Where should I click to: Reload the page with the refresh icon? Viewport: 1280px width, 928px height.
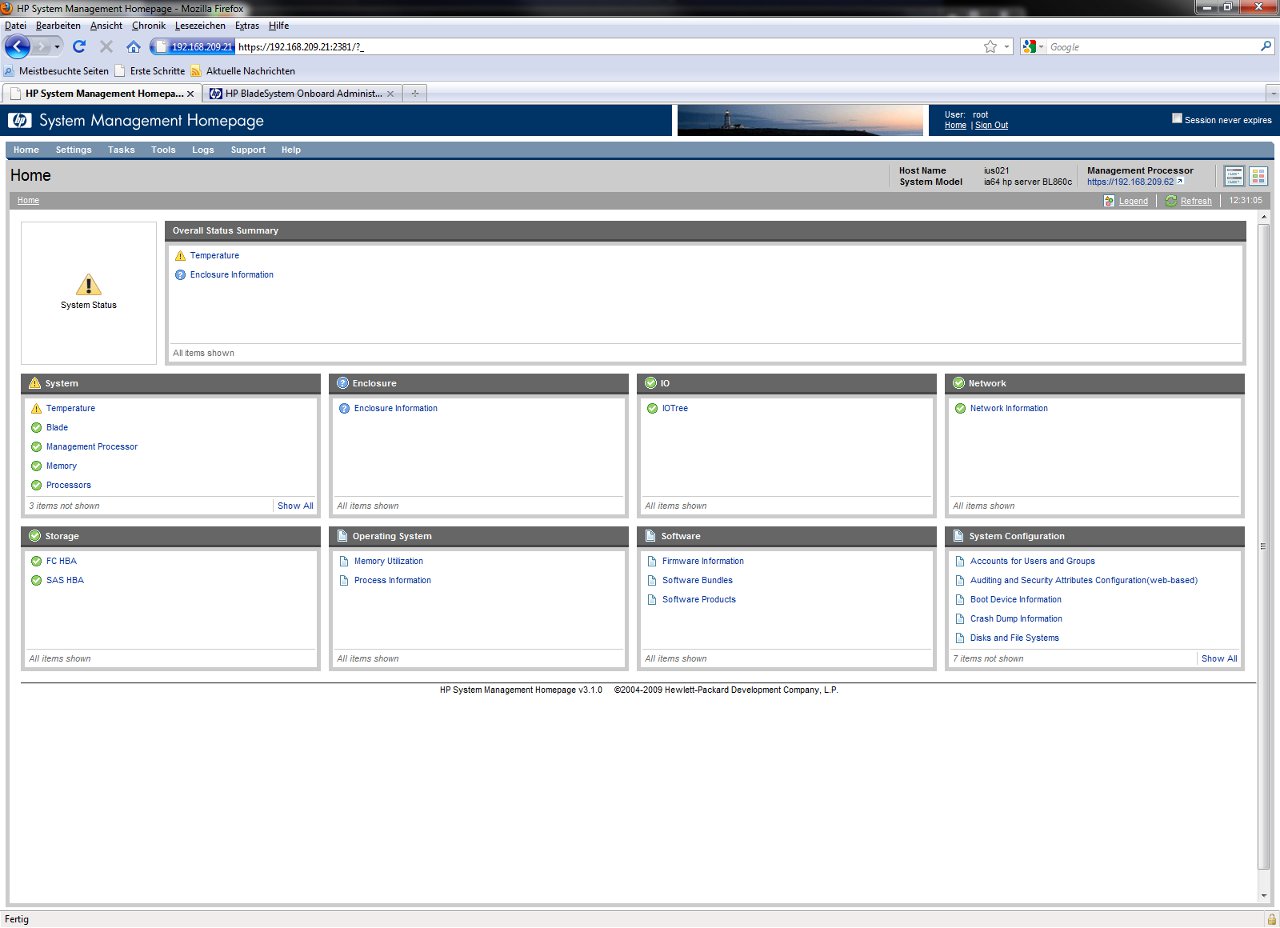79,47
